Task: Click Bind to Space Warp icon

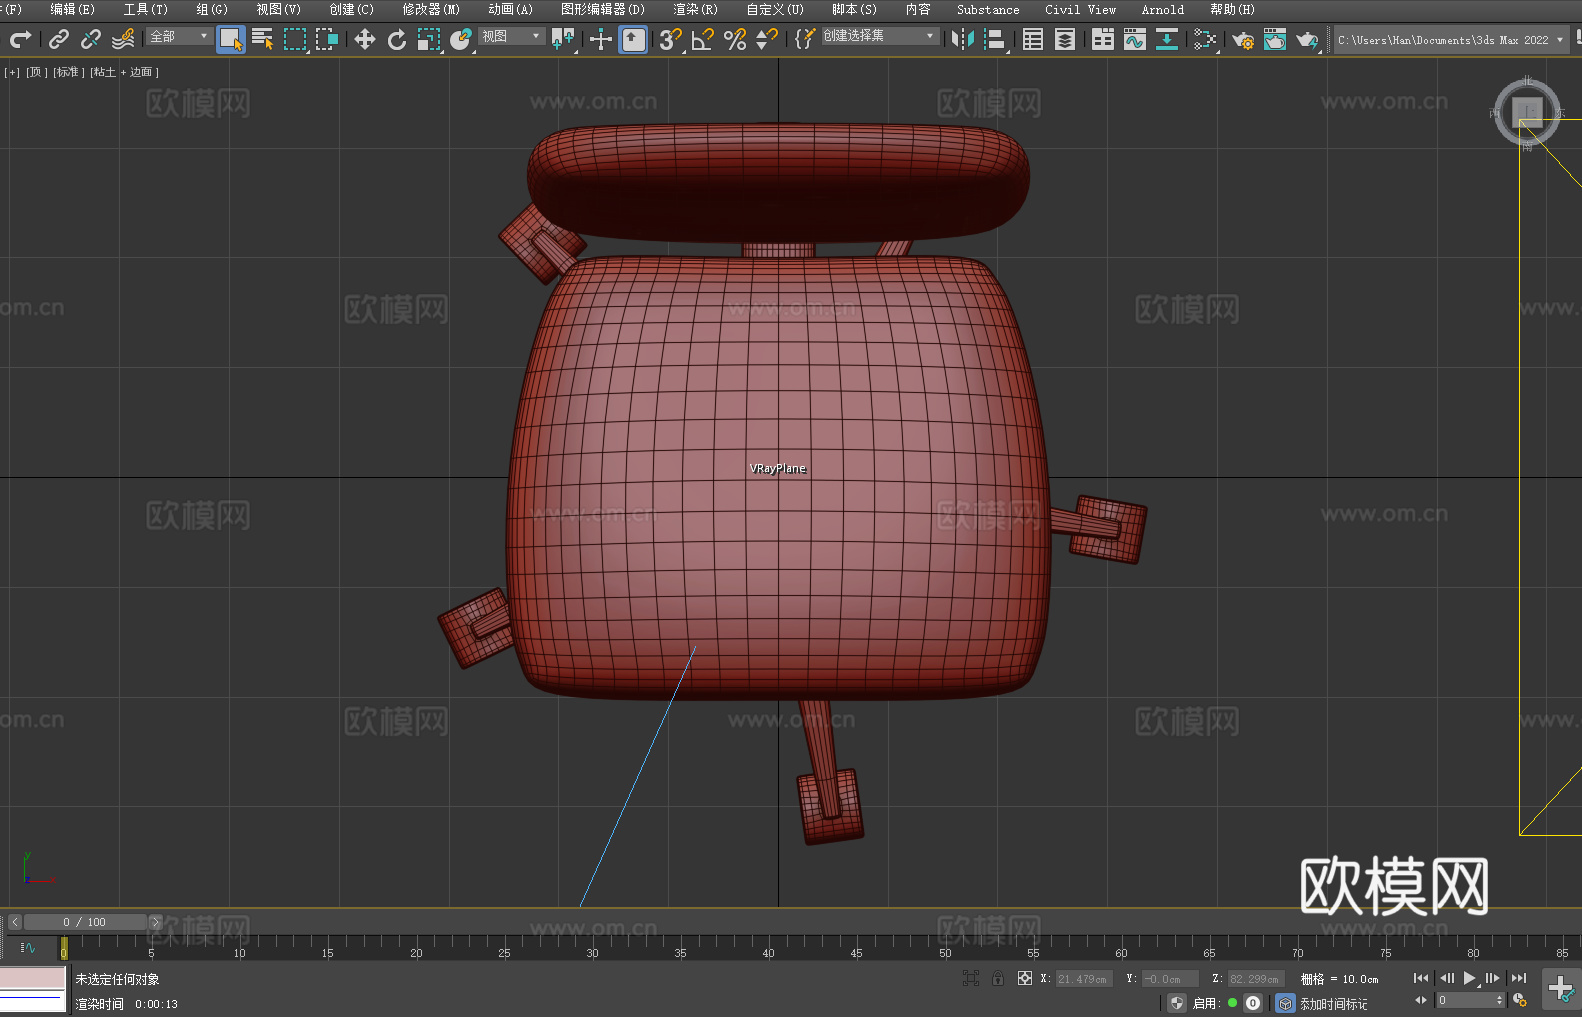Action: [123, 39]
